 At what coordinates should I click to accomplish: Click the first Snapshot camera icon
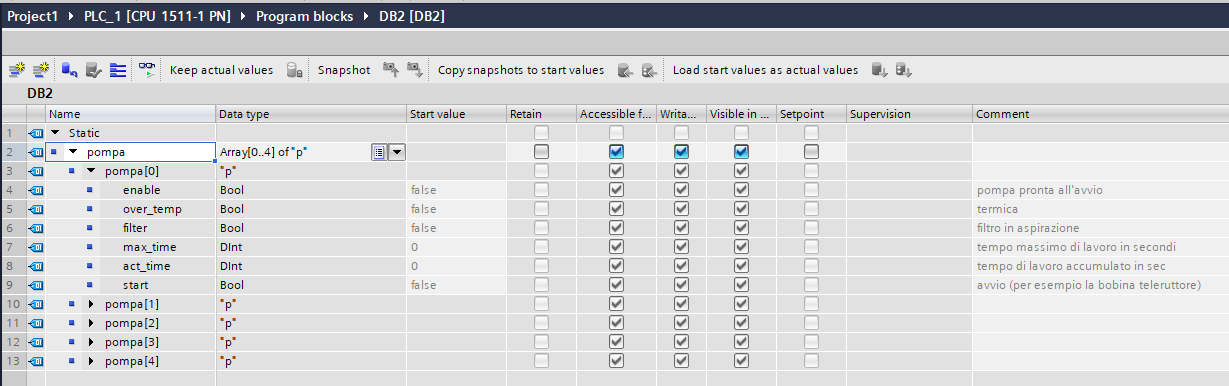pos(391,70)
